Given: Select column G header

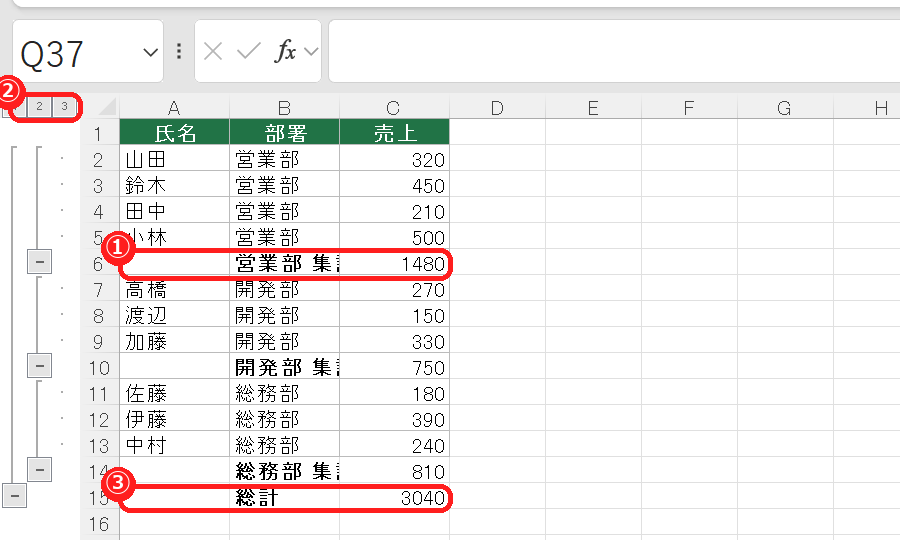Looking at the screenshot, I should click(785, 107).
